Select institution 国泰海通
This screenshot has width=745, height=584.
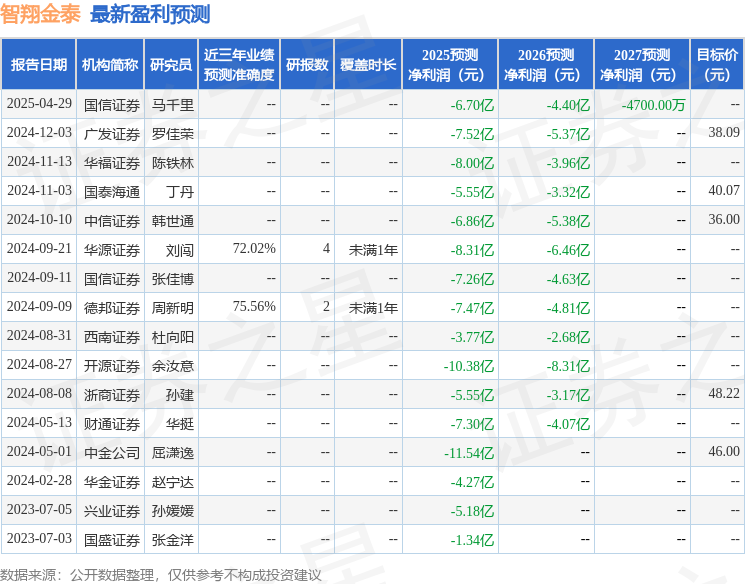pos(112,191)
